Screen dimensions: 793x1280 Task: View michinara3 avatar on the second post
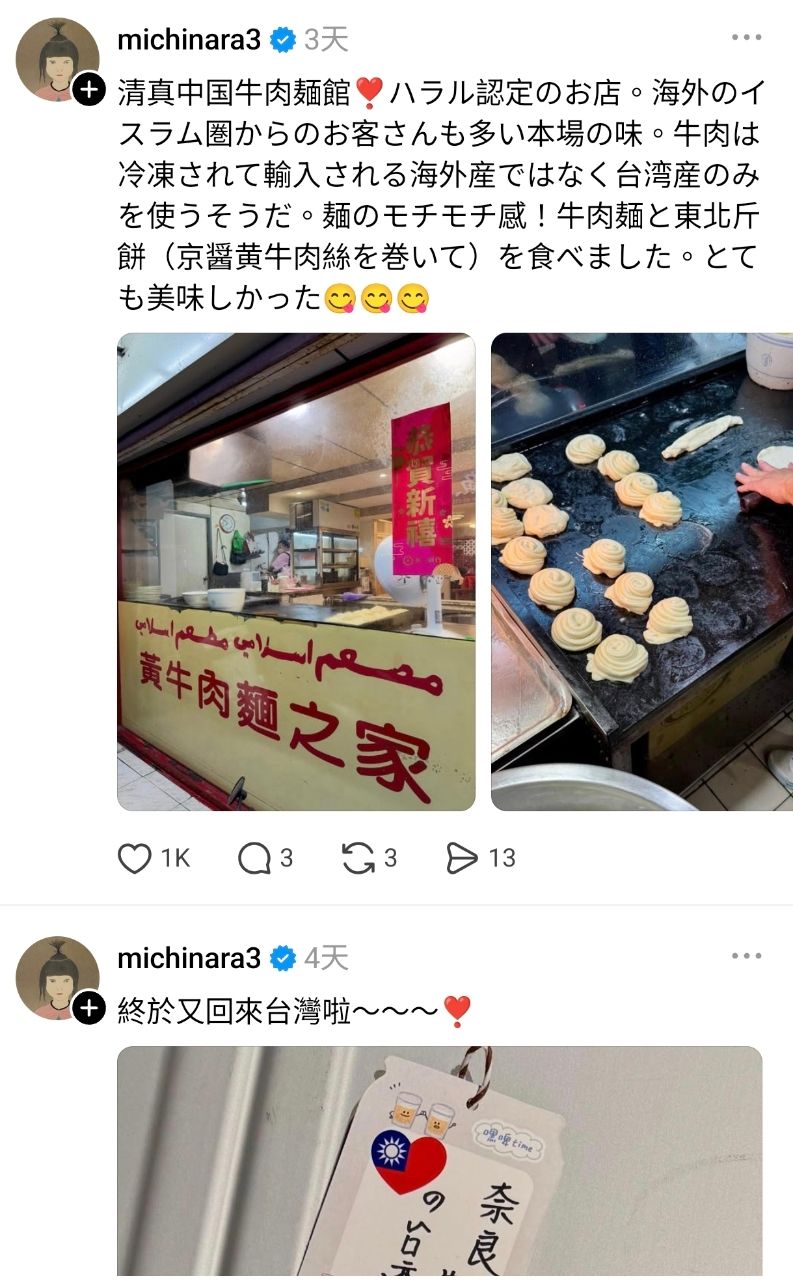(57, 978)
